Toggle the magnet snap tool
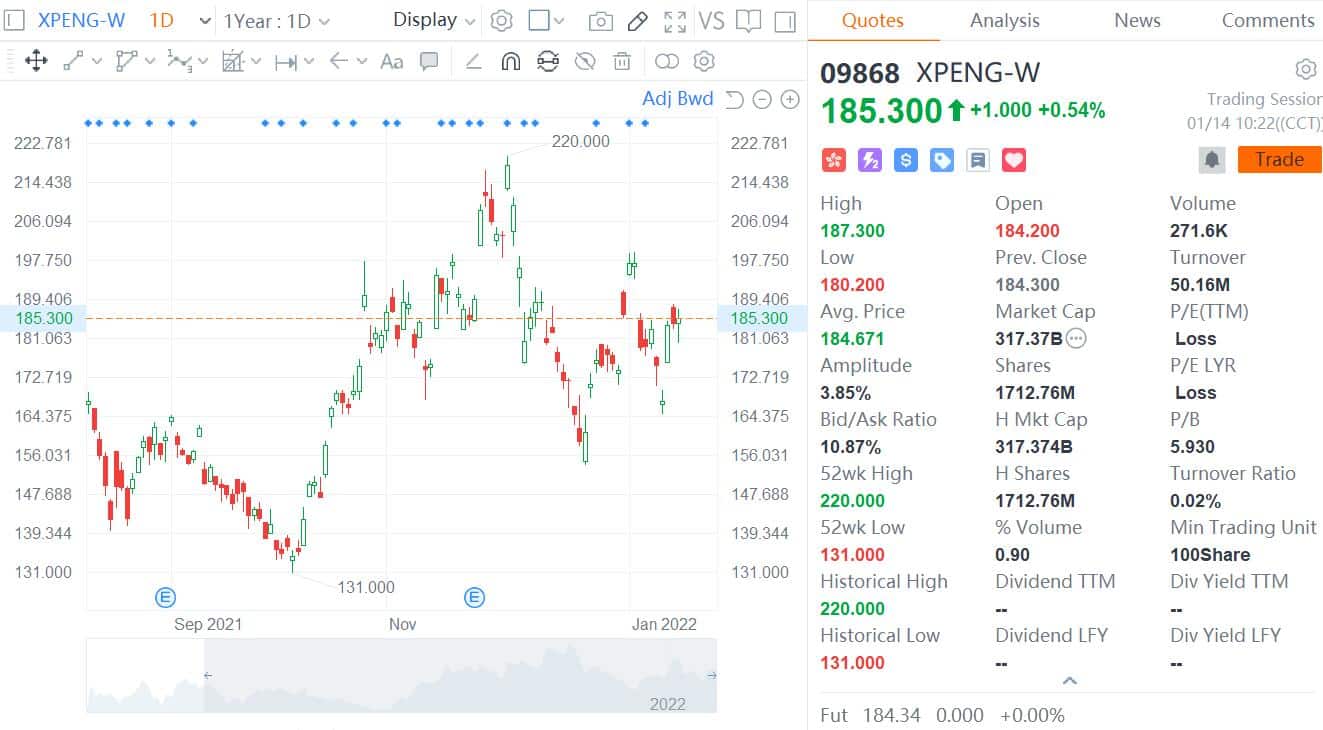This screenshot has height=730, width=1323. [x=512, y=61]
